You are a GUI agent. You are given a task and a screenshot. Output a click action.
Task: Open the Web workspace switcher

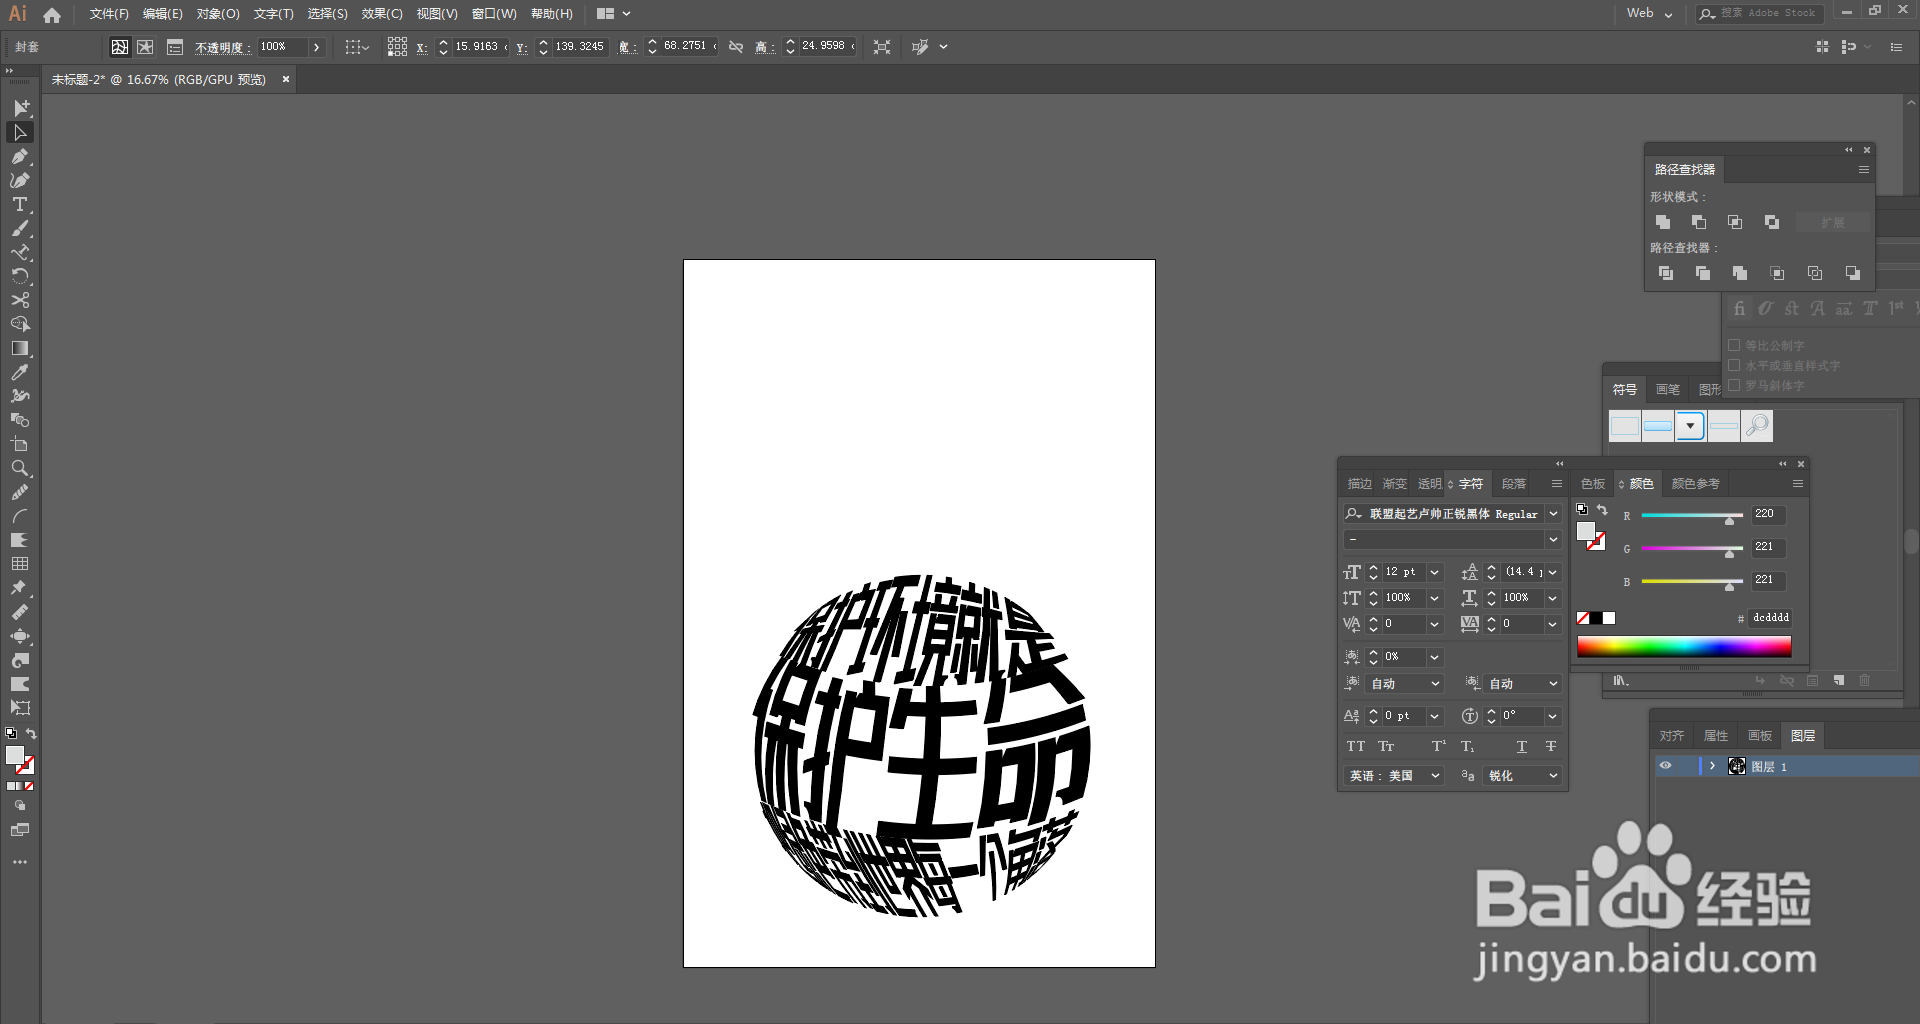coord(1650,14)
